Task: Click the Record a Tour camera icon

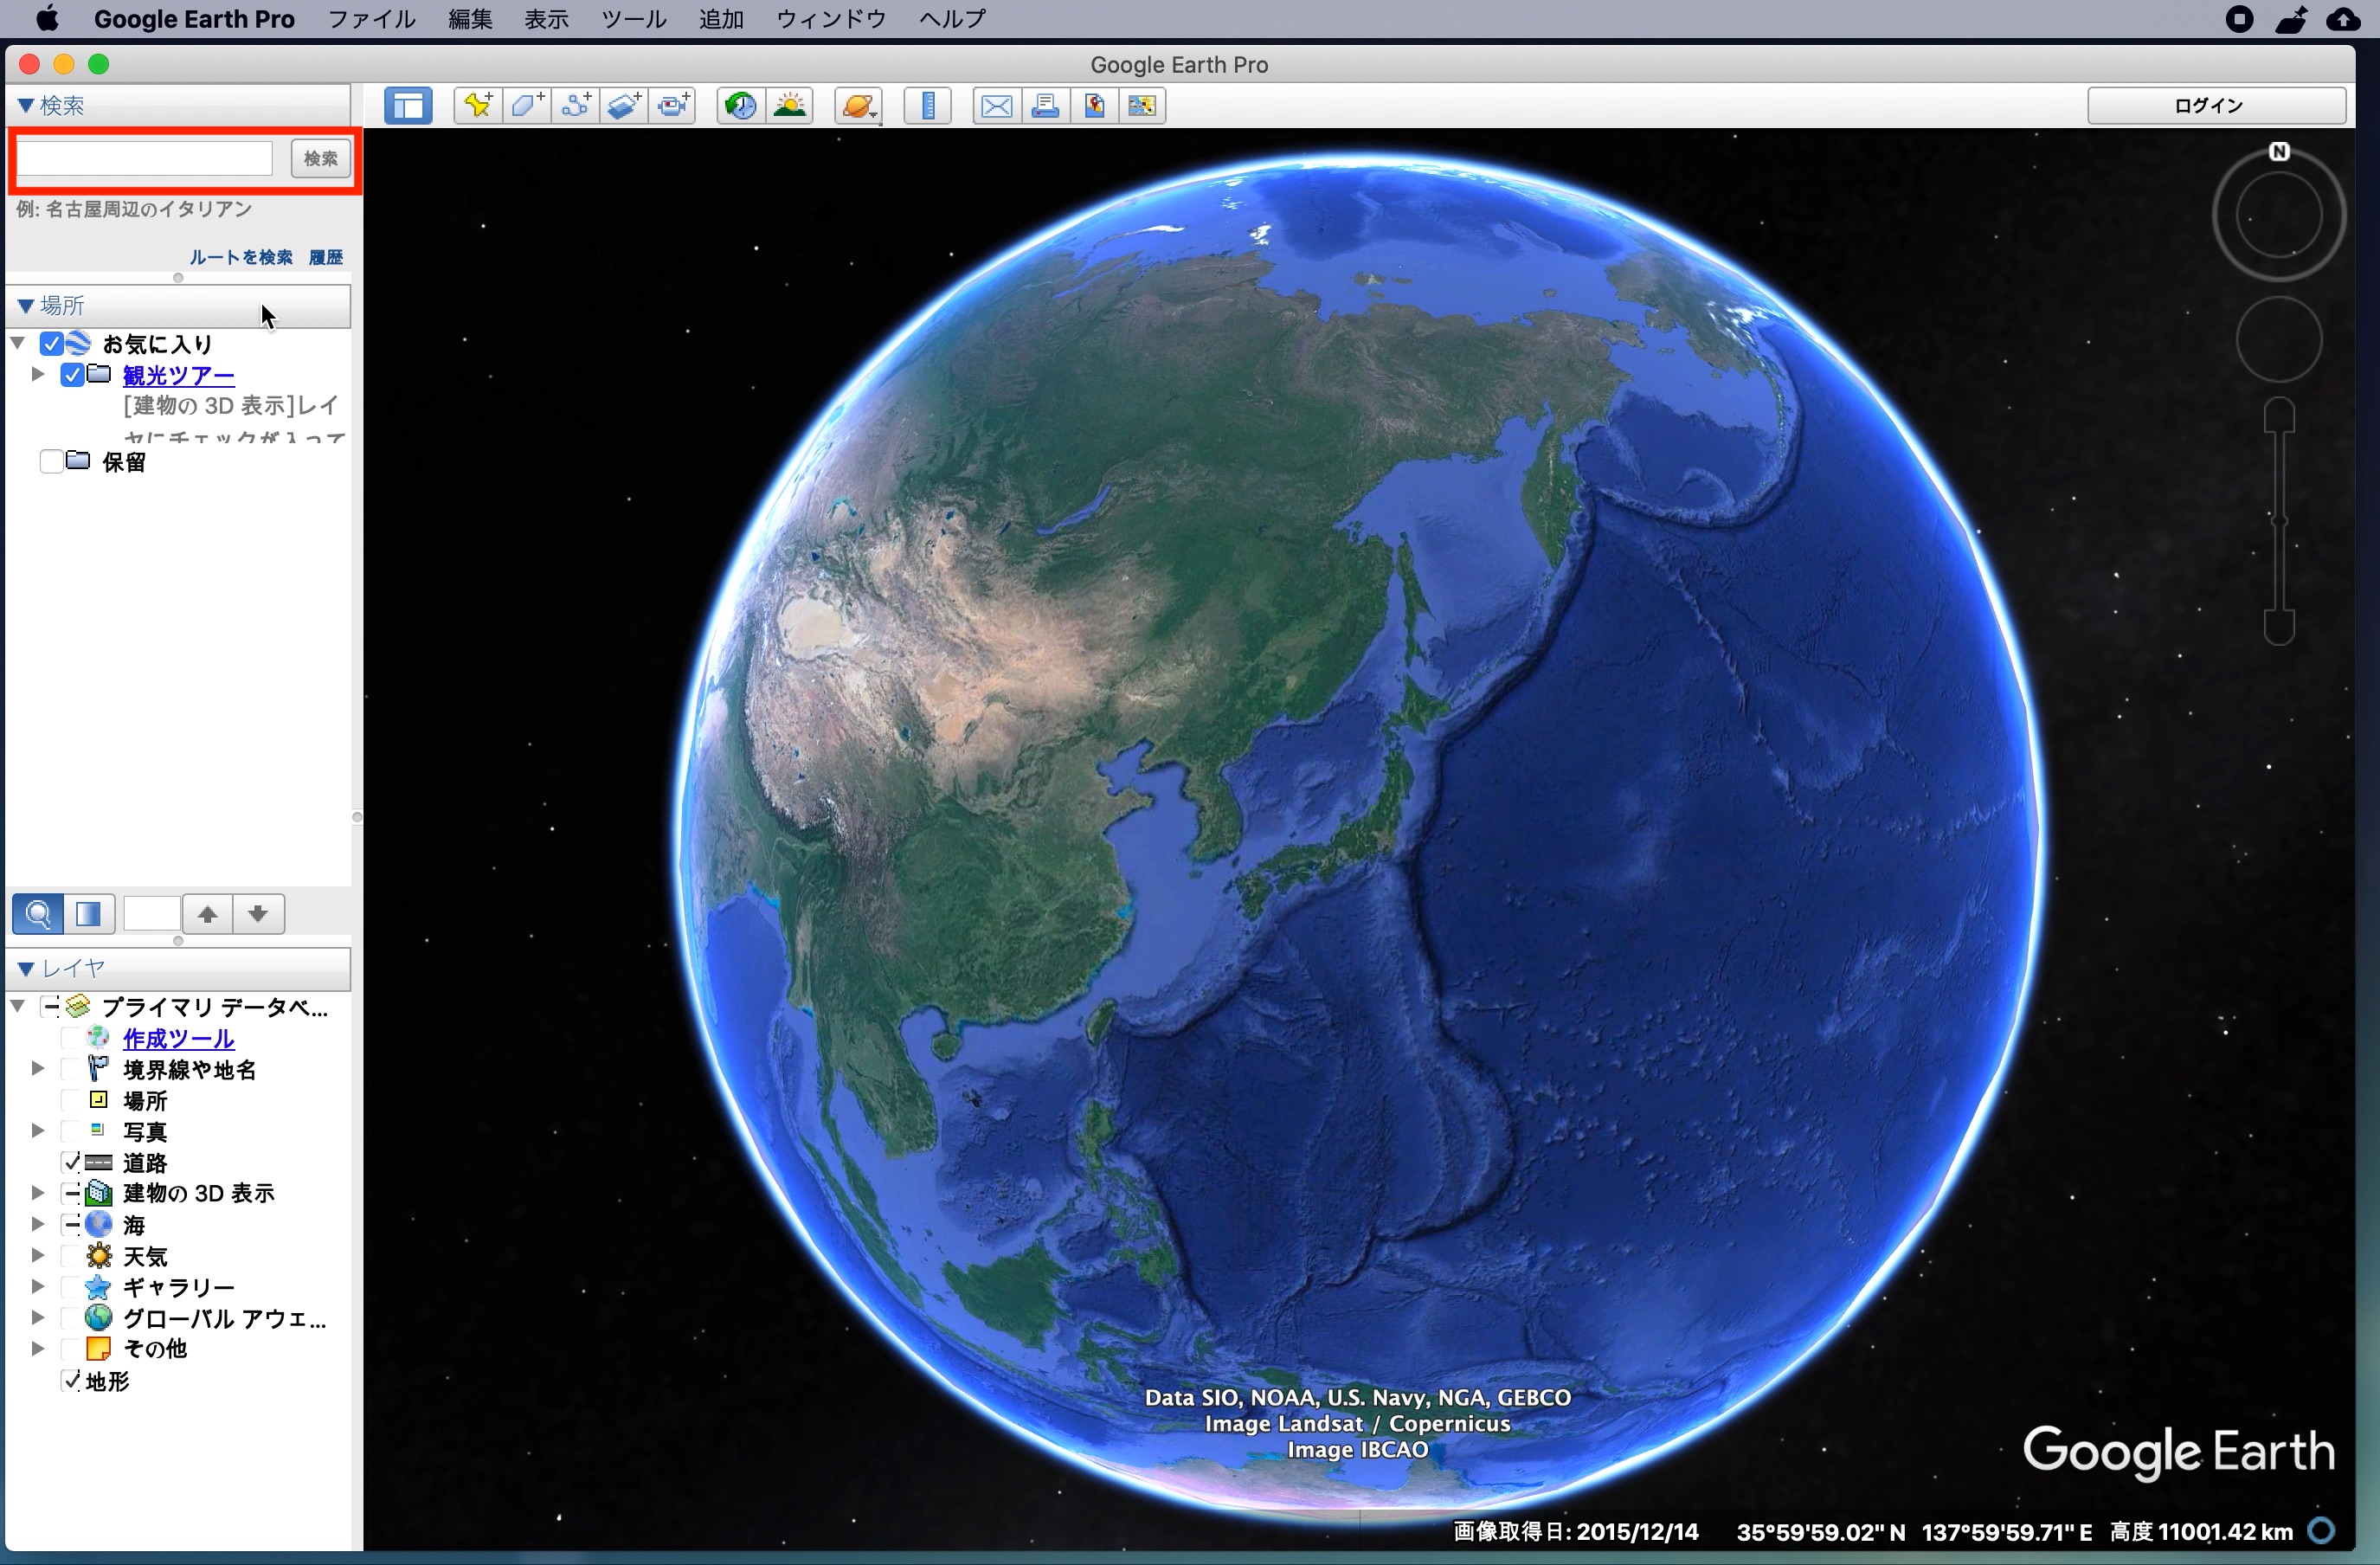Action: point(674,105)
